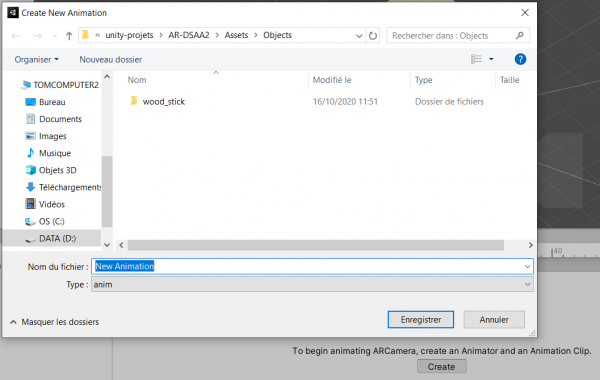Select Téléchargements in the sidebar
This screenshot has width=600, height=380.
[64, 187]
